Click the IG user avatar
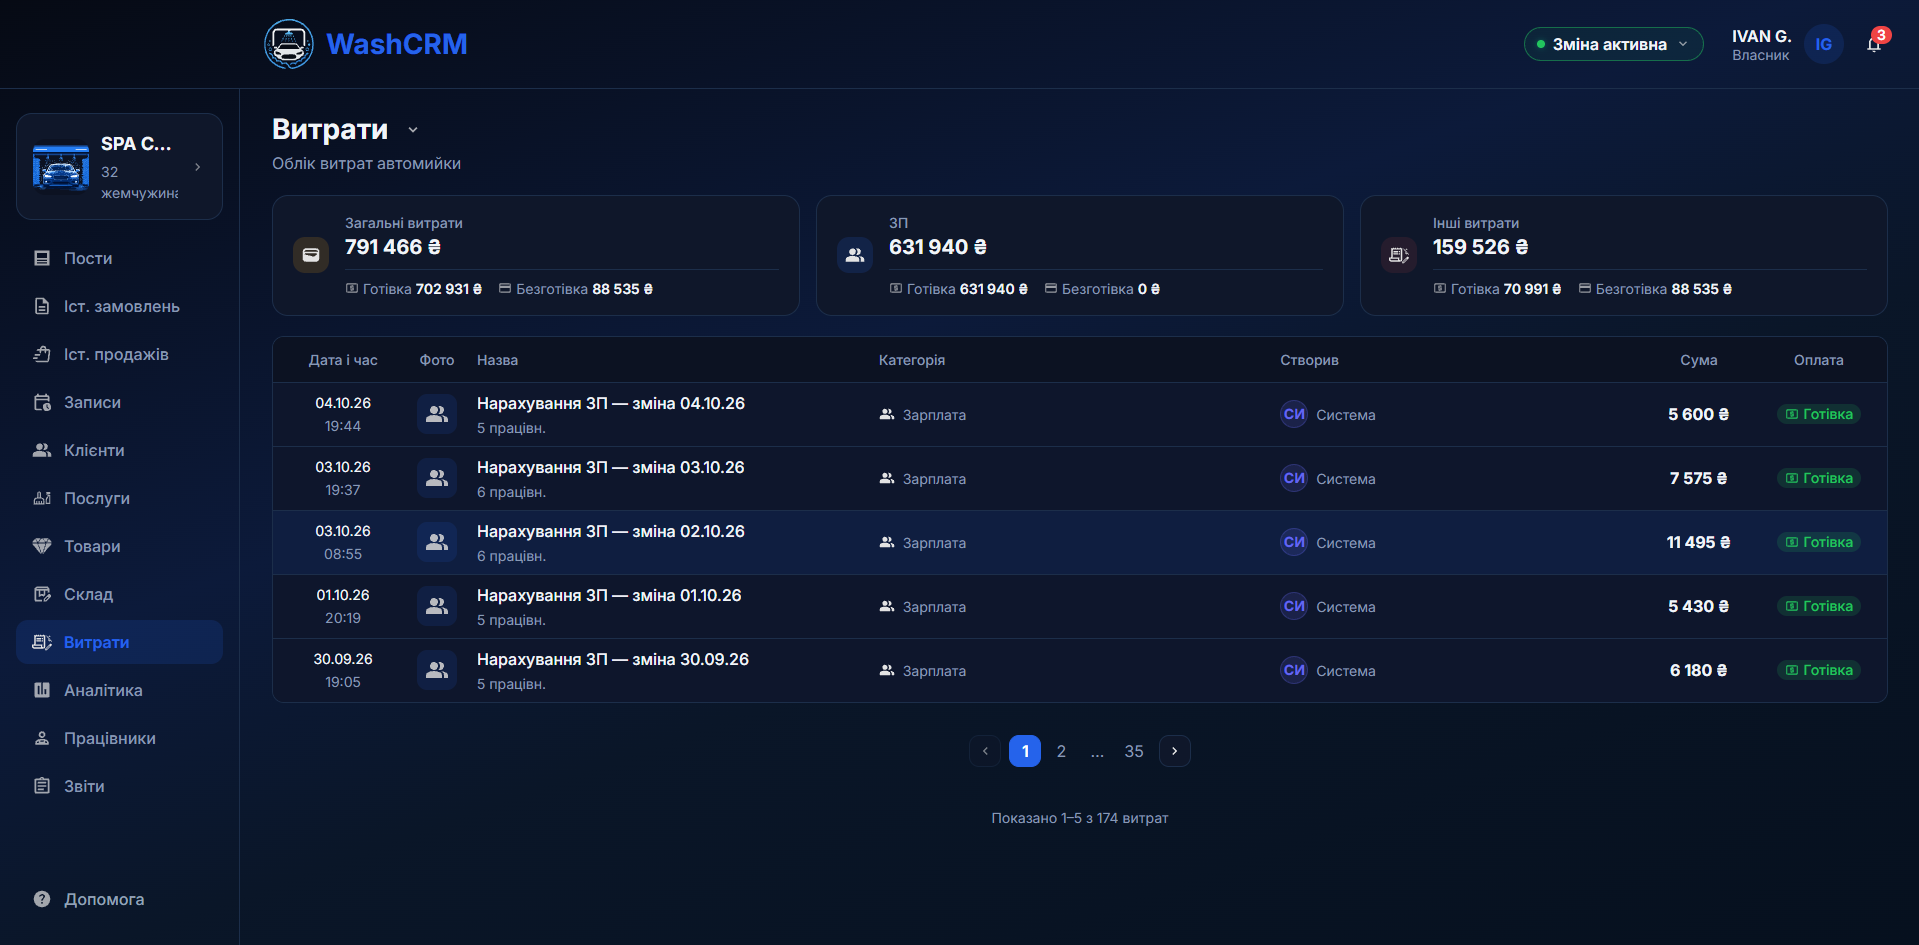The height and width of the screenshot is (945, 1919). click(1824, 44)
